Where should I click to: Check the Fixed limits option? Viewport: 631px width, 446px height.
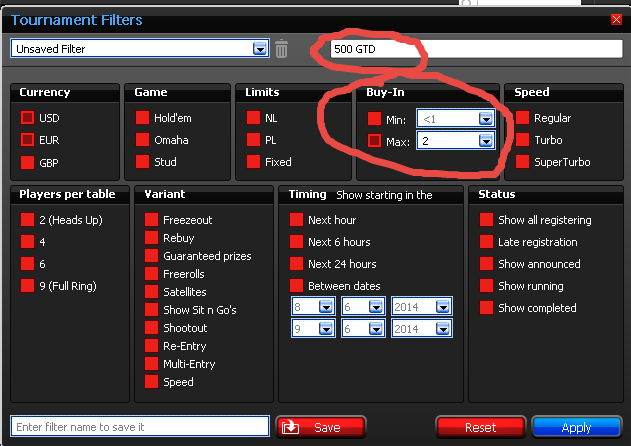tap(253, 162)
